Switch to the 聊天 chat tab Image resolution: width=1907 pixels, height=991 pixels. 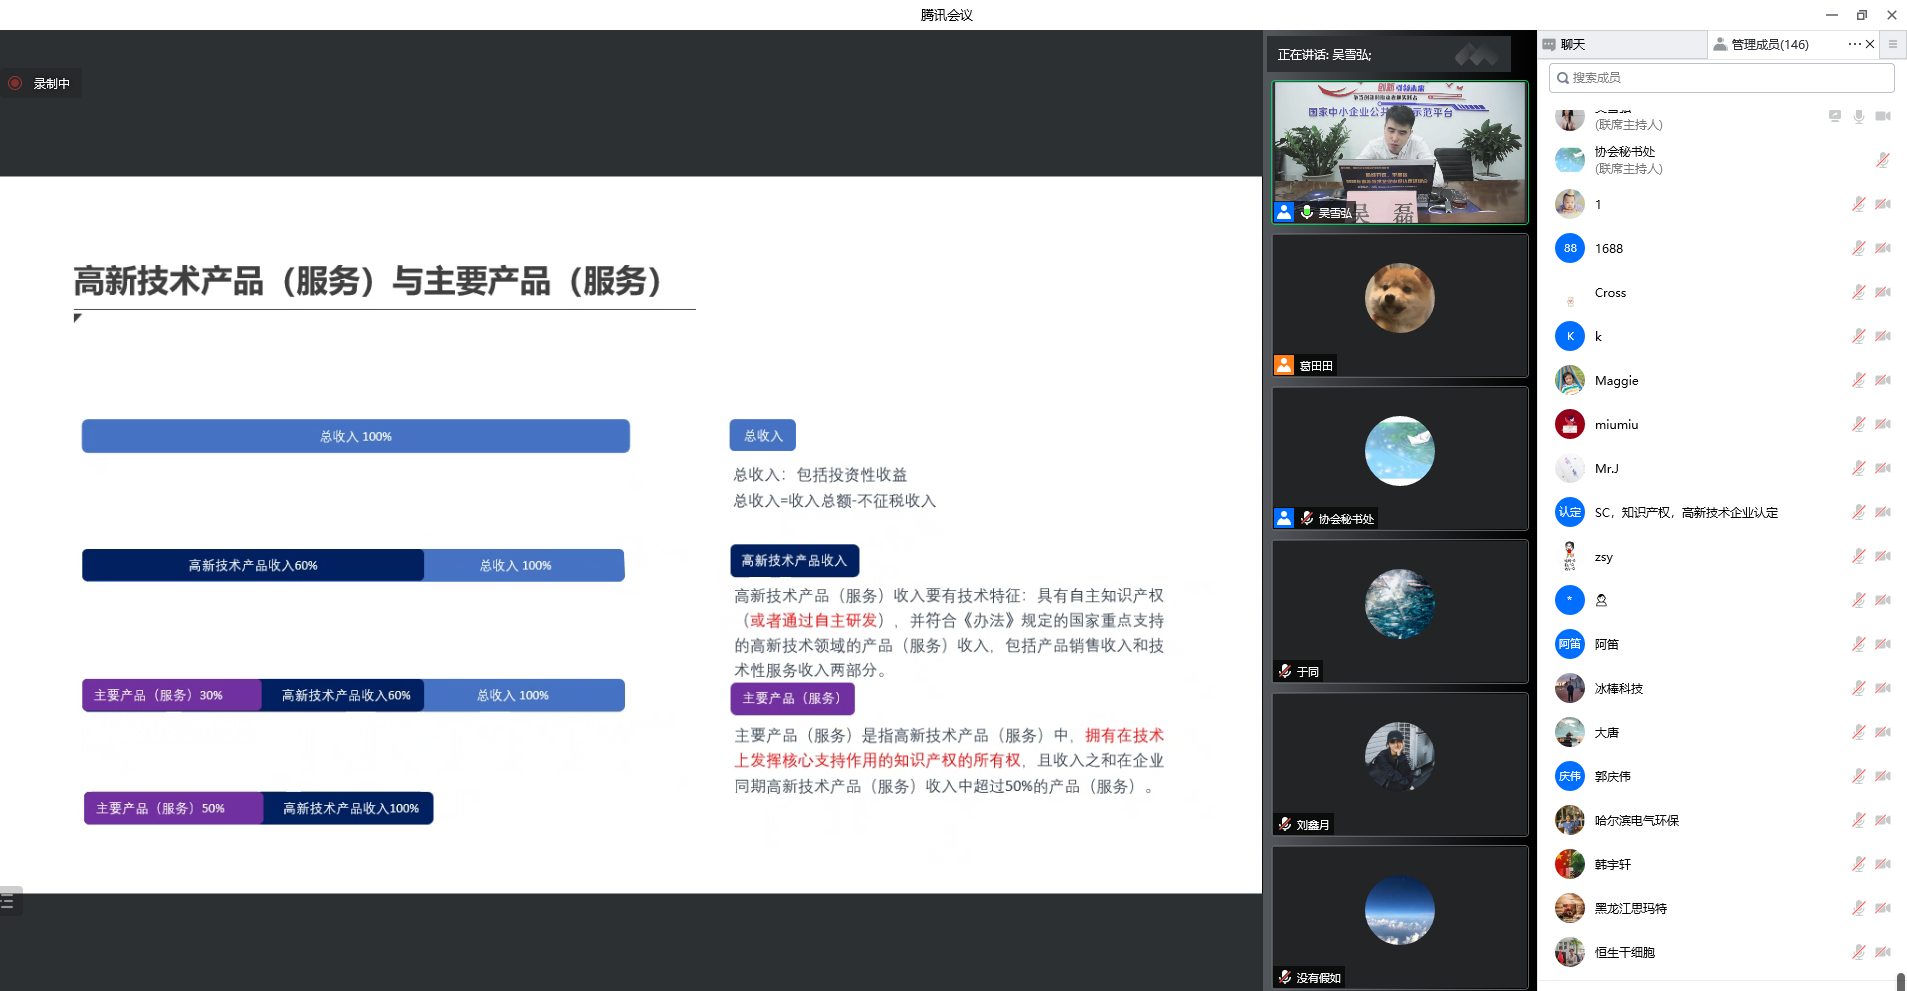click(x=1572, y=45)
